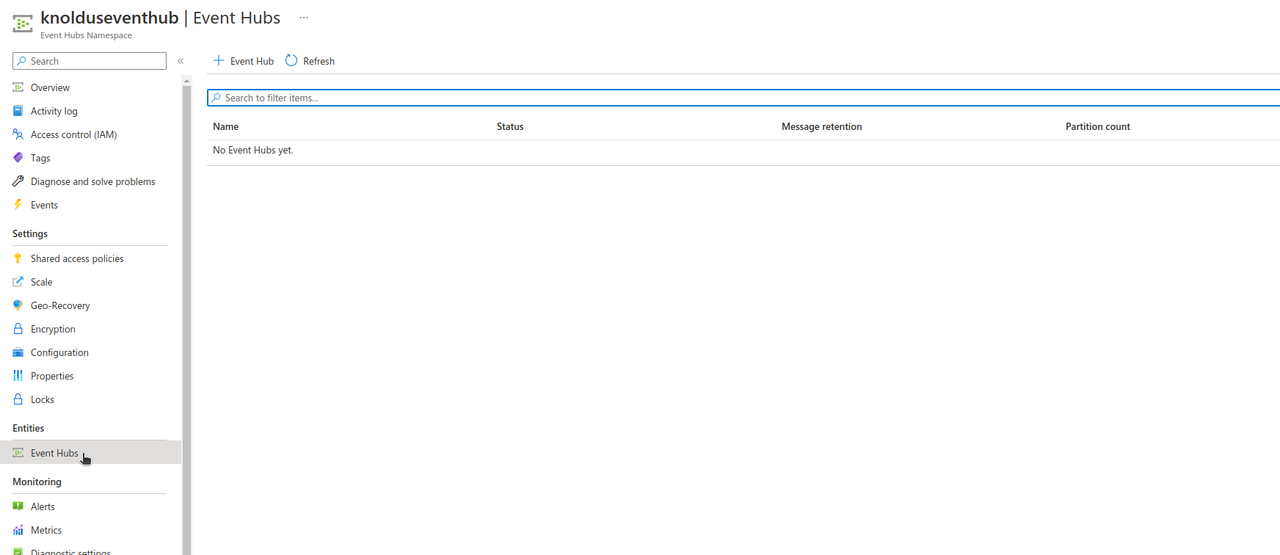Click the circular Refresh arrow icon
The height and width of the screenshot is (555, 1280).
pyautogui.click(x=292, y=61)
